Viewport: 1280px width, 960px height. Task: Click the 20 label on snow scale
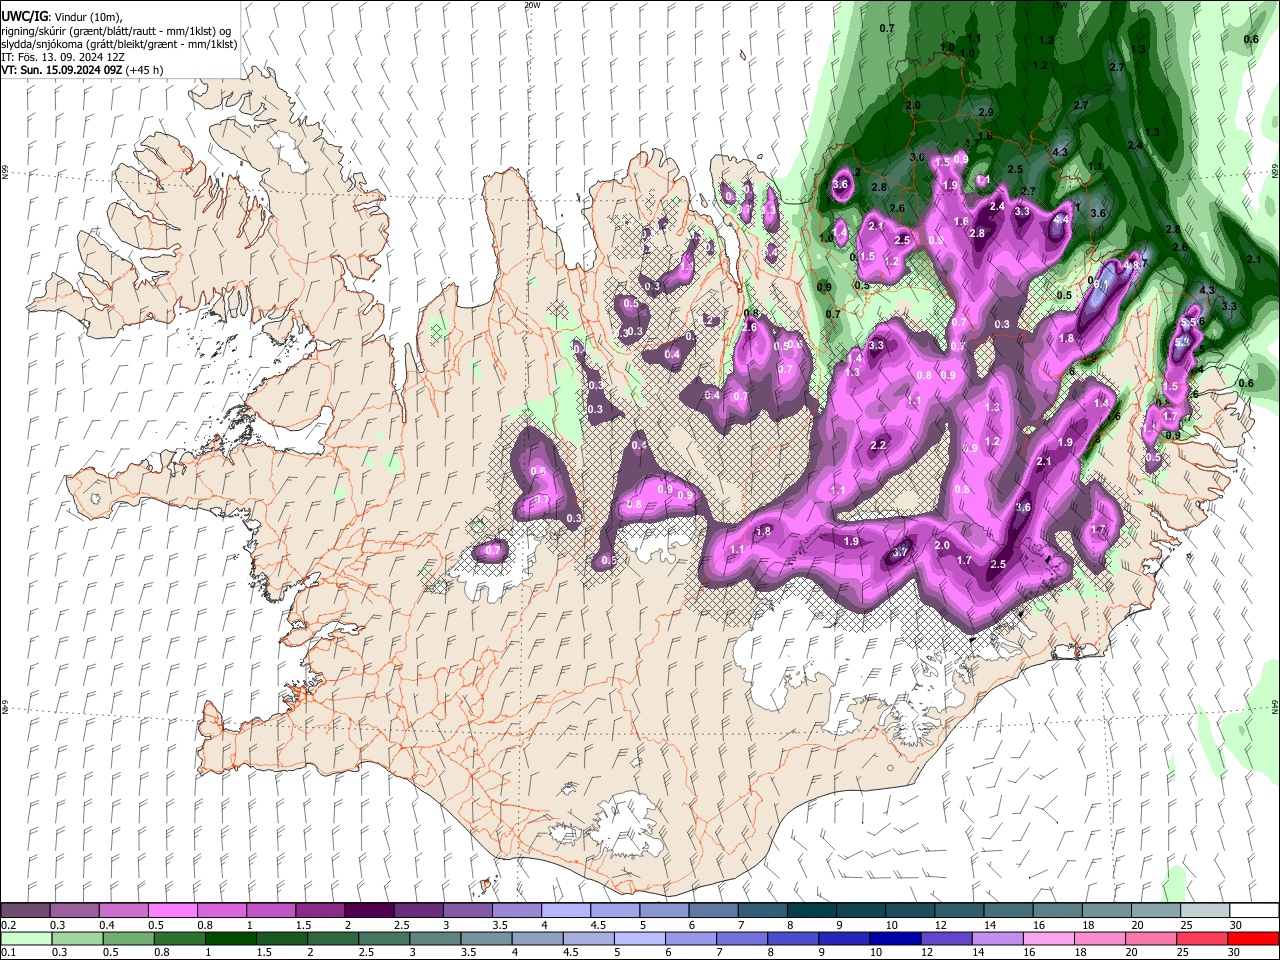pyautogui.click(x=1136, y=925)
